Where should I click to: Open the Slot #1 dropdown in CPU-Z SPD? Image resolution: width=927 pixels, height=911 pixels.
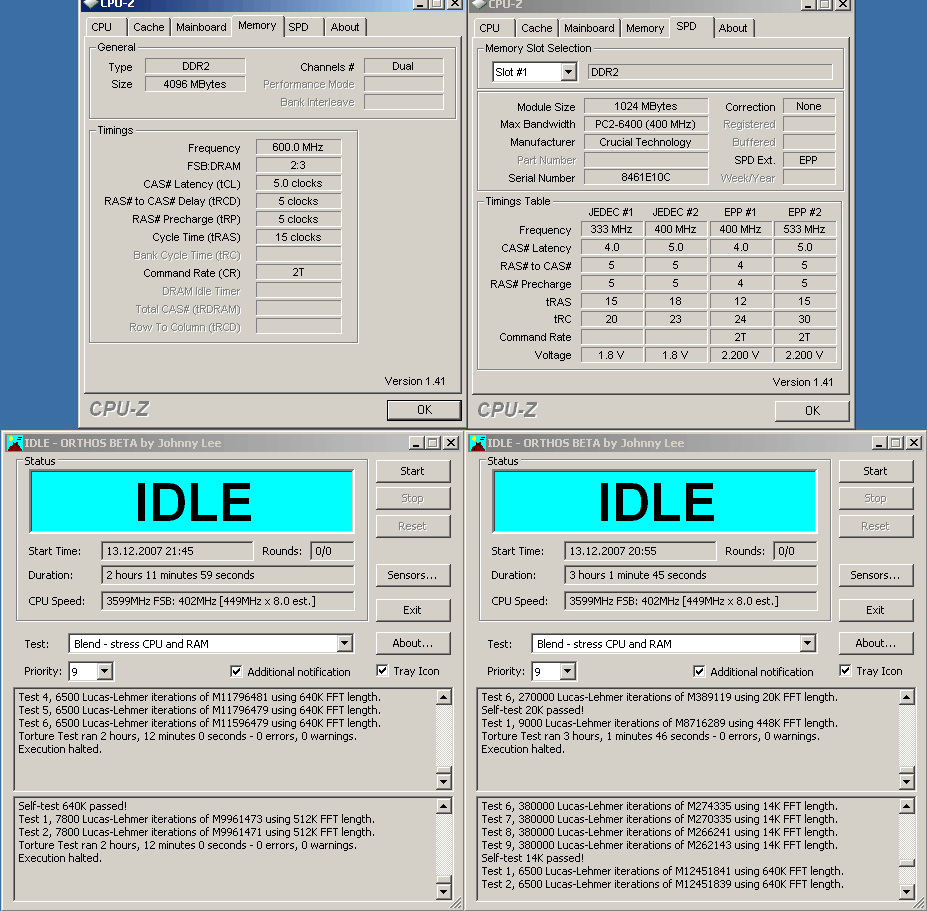click(x=568, y=72)
